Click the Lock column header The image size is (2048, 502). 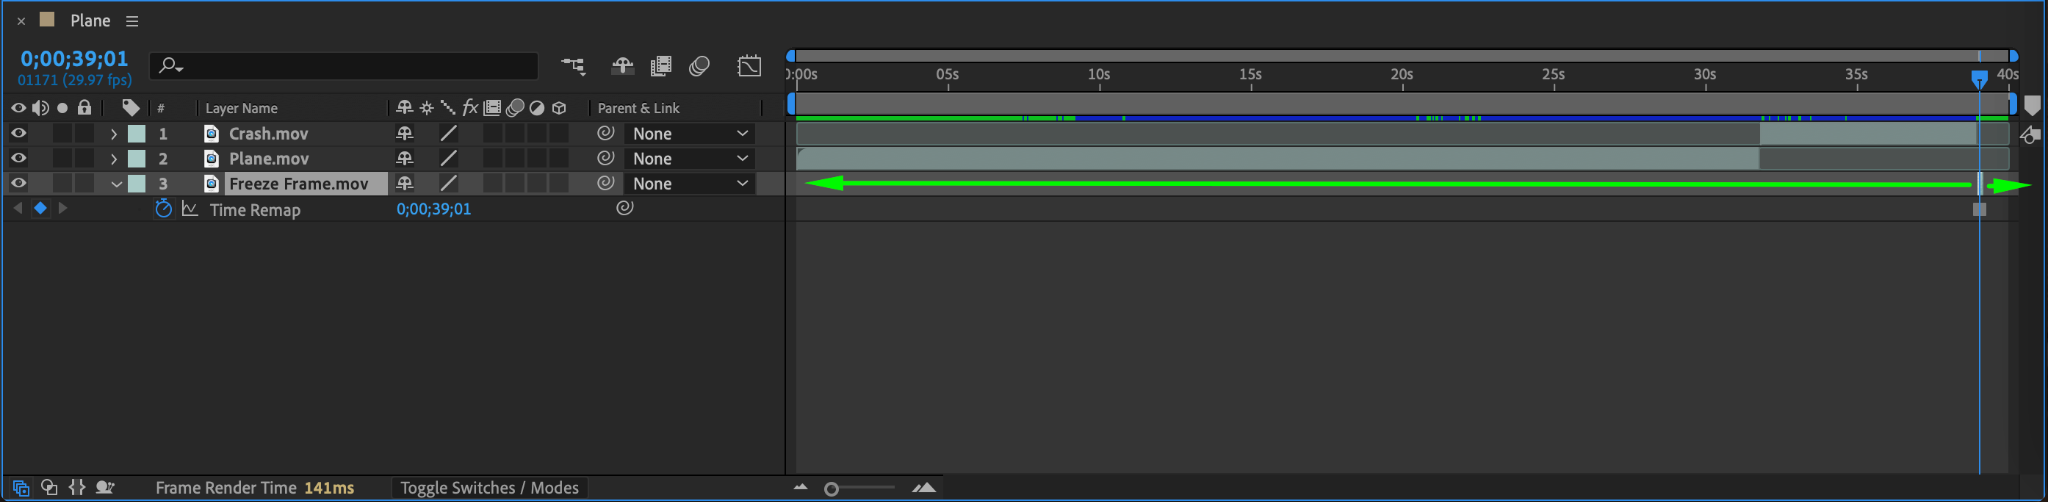click(x=84, y=107)
